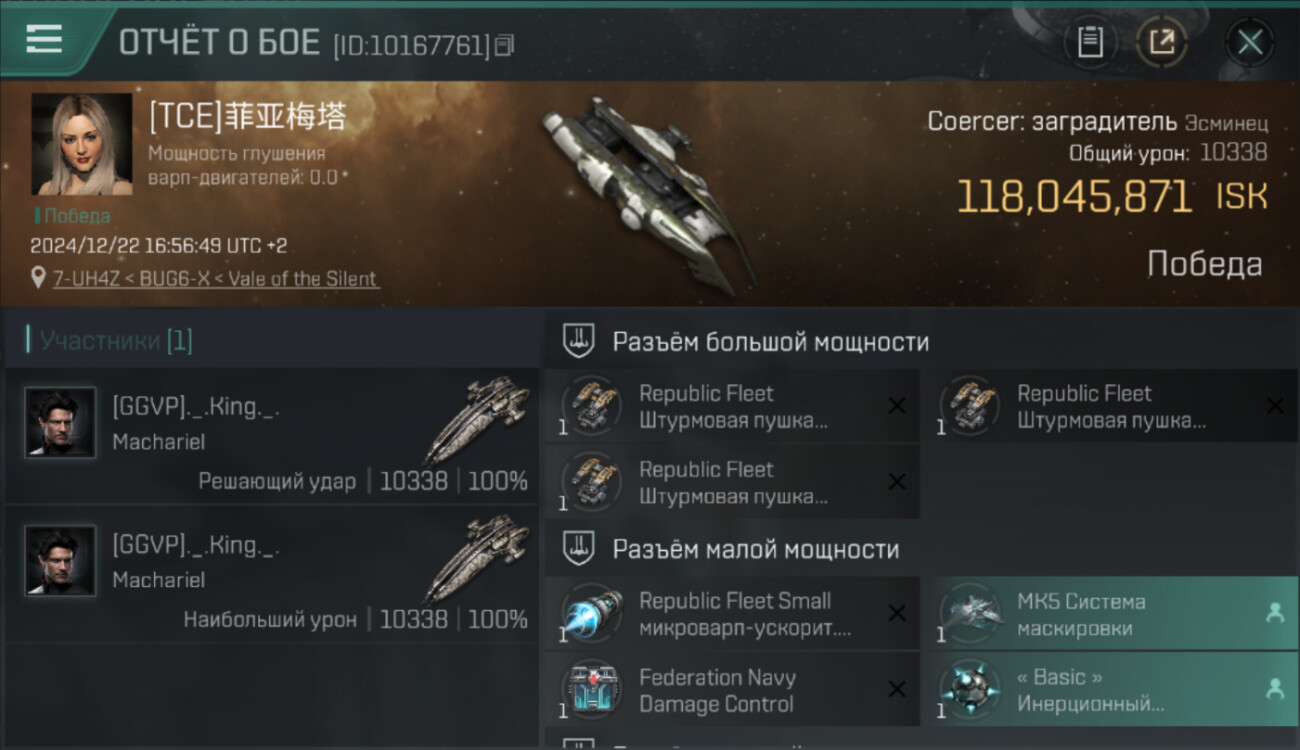Select the second Machariel ship icon
This screenshot has height=750, width=1300.
[x=478, y=555]
